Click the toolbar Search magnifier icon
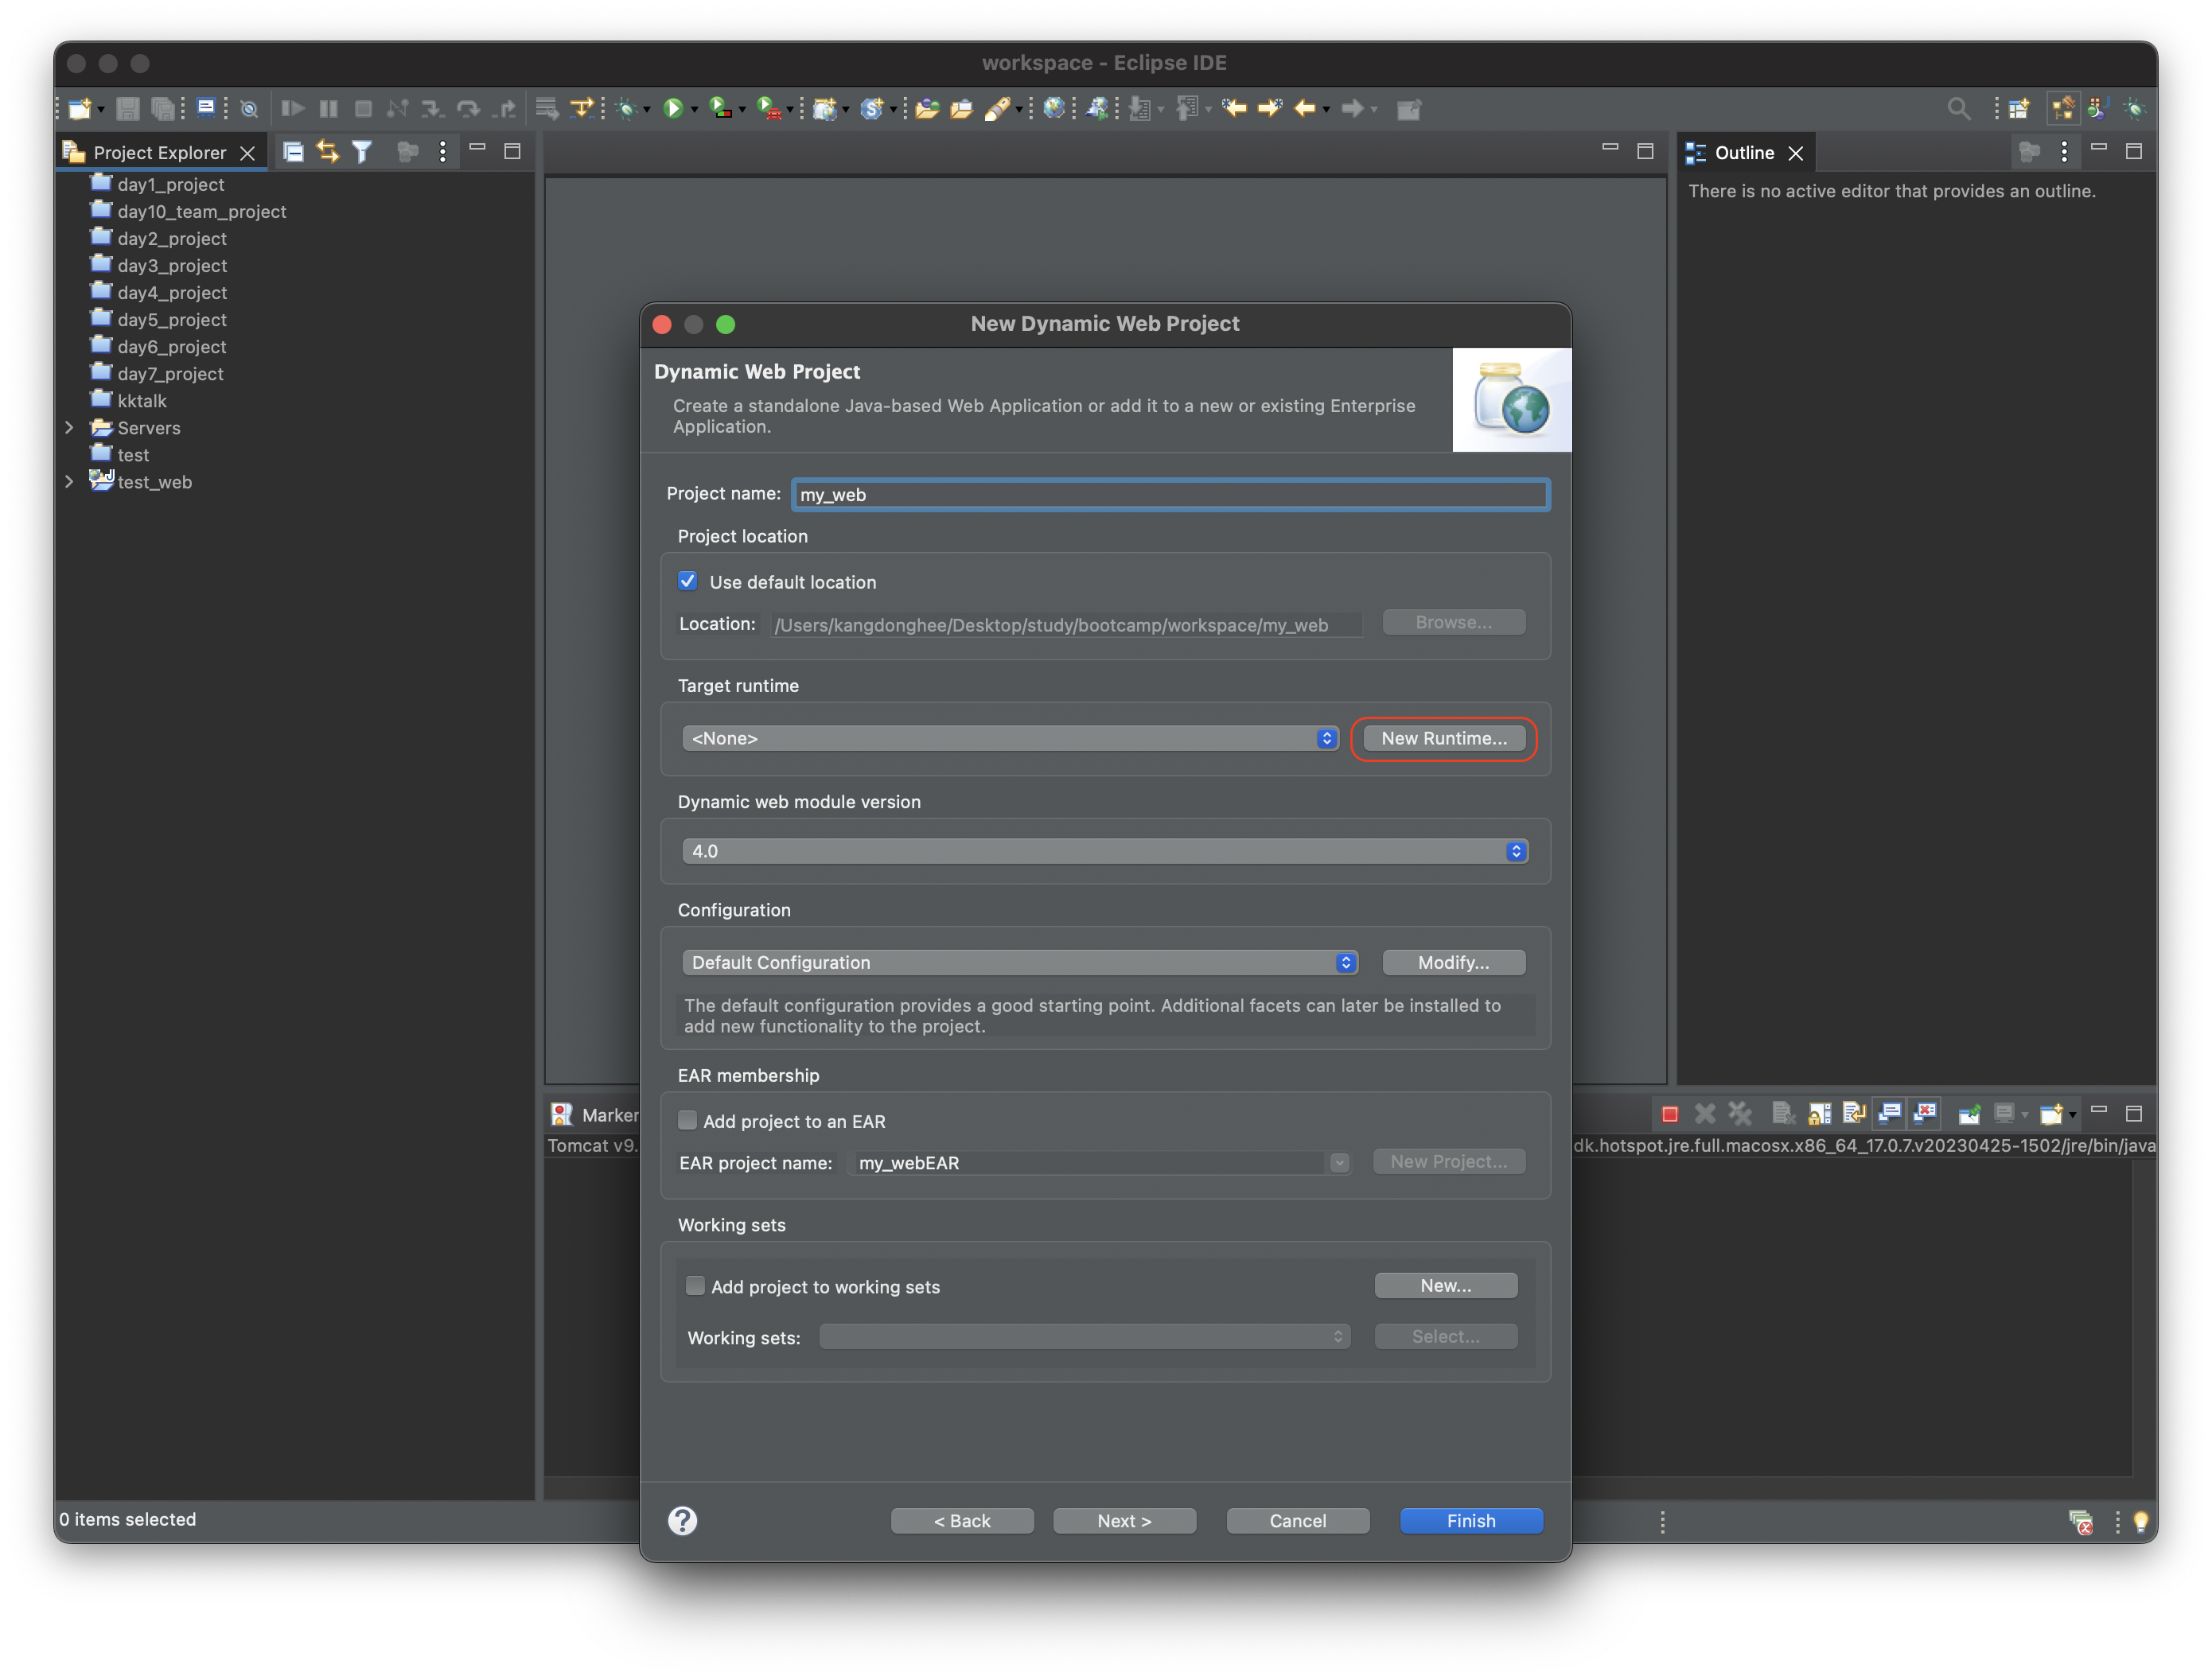This screenshot has height=1680, width=2212. pos(1959,109)
